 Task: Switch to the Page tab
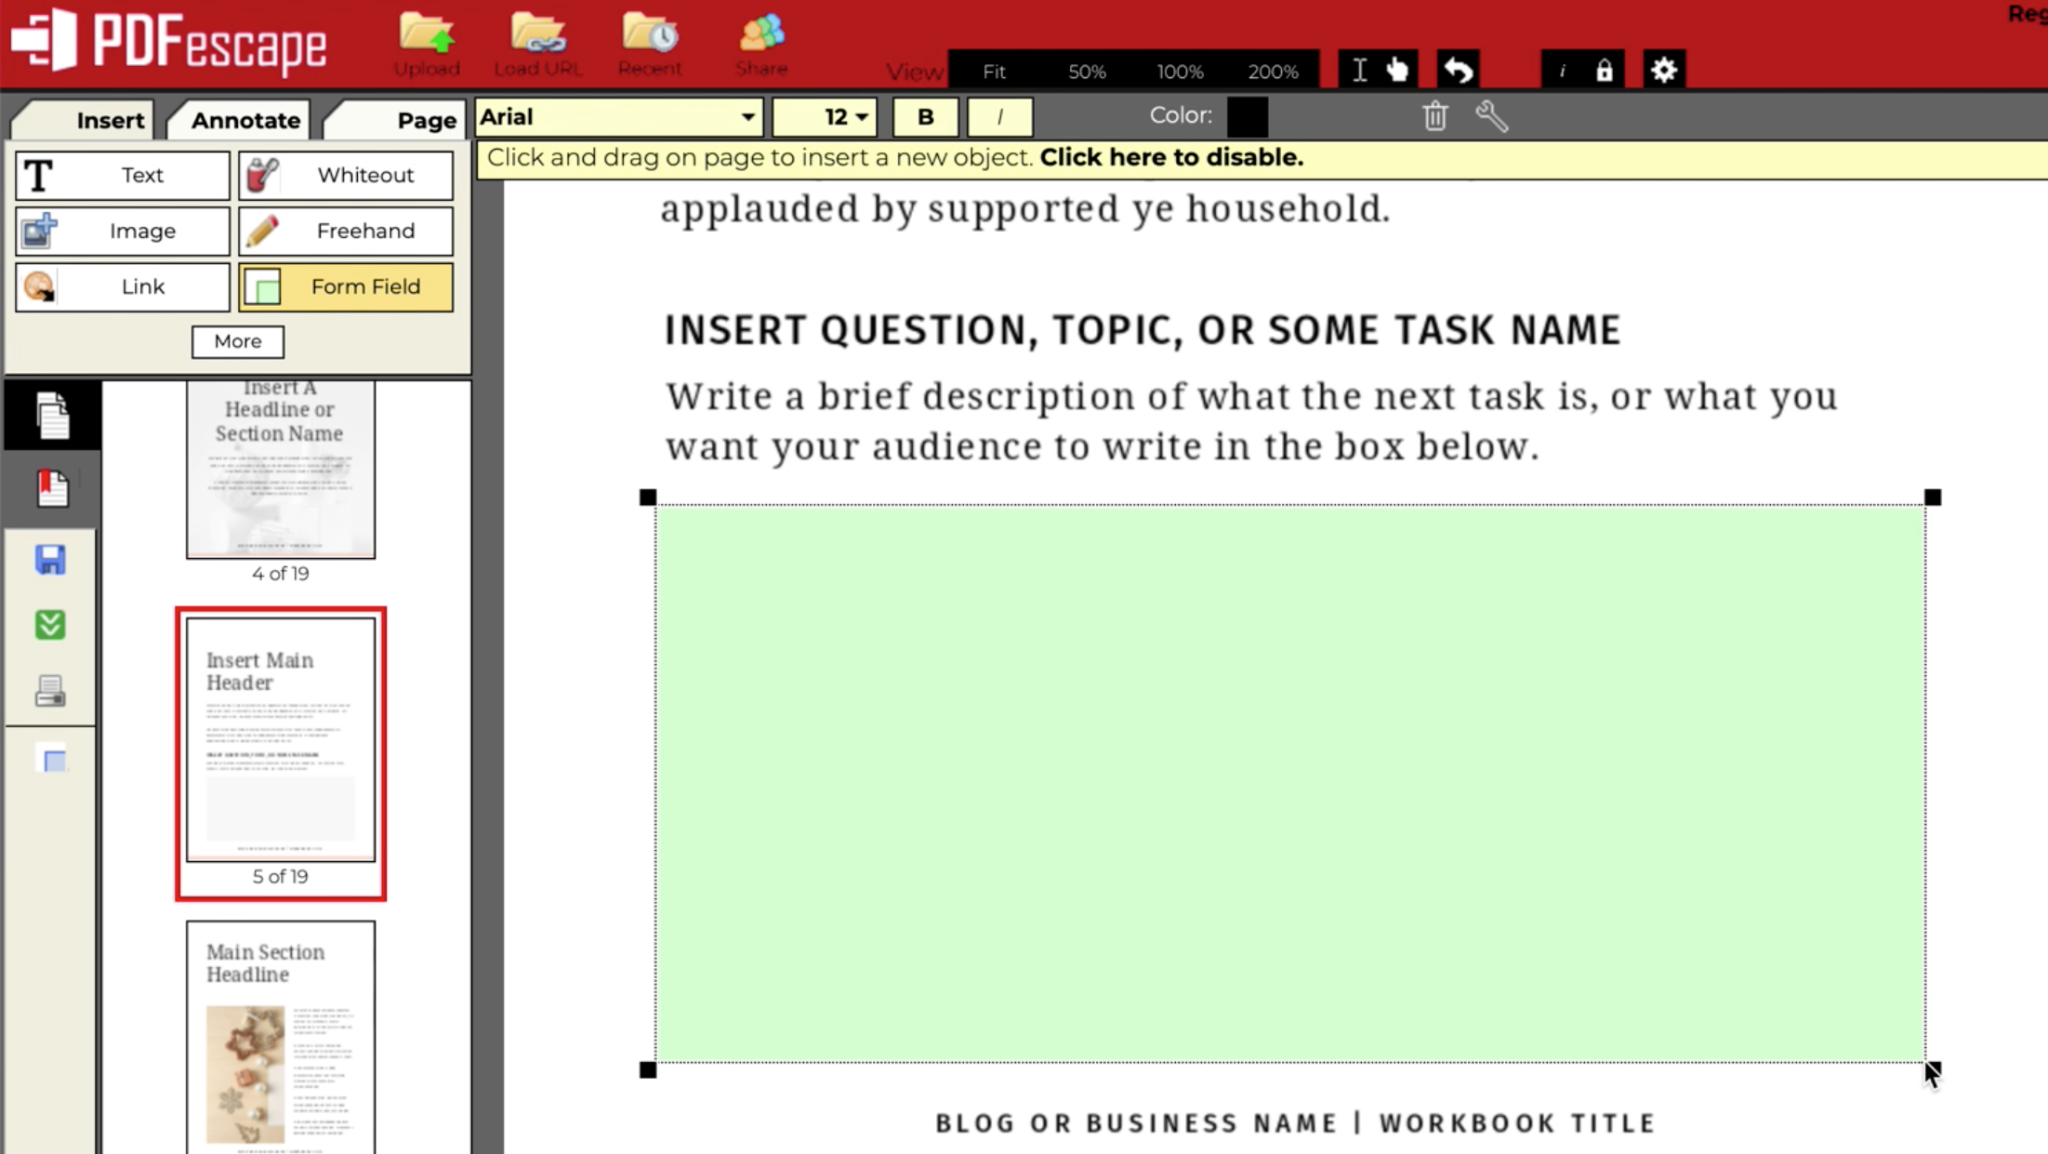point(425,120)
